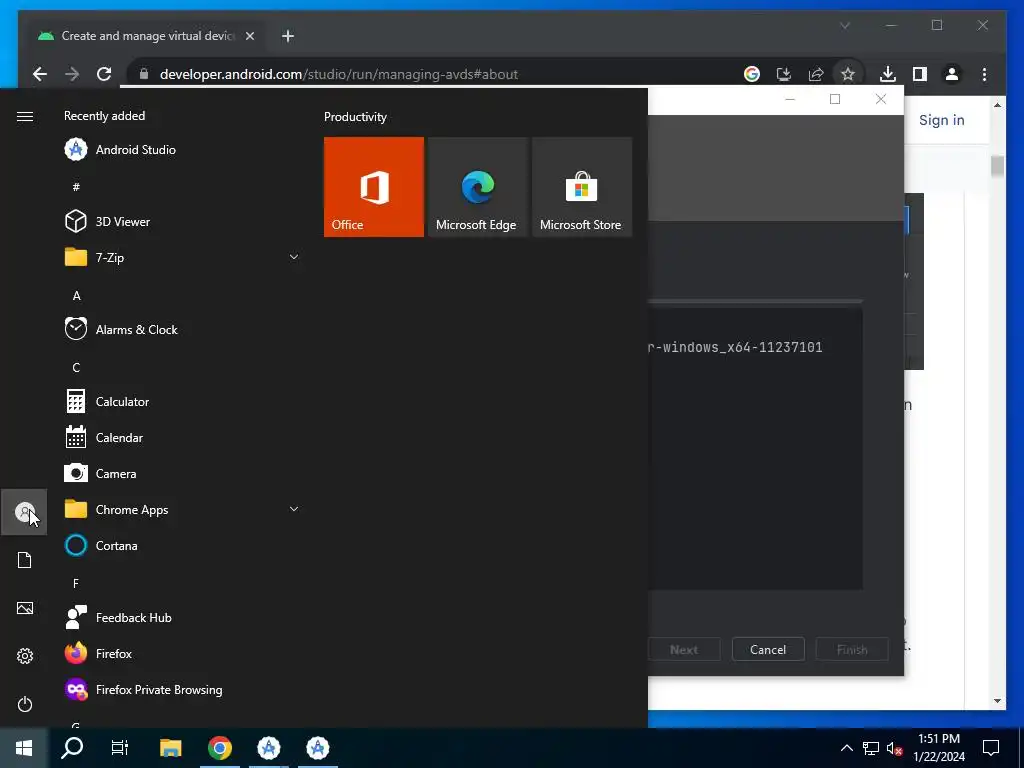
Task: Open Firefox Private Browsing
Action: 182,690
